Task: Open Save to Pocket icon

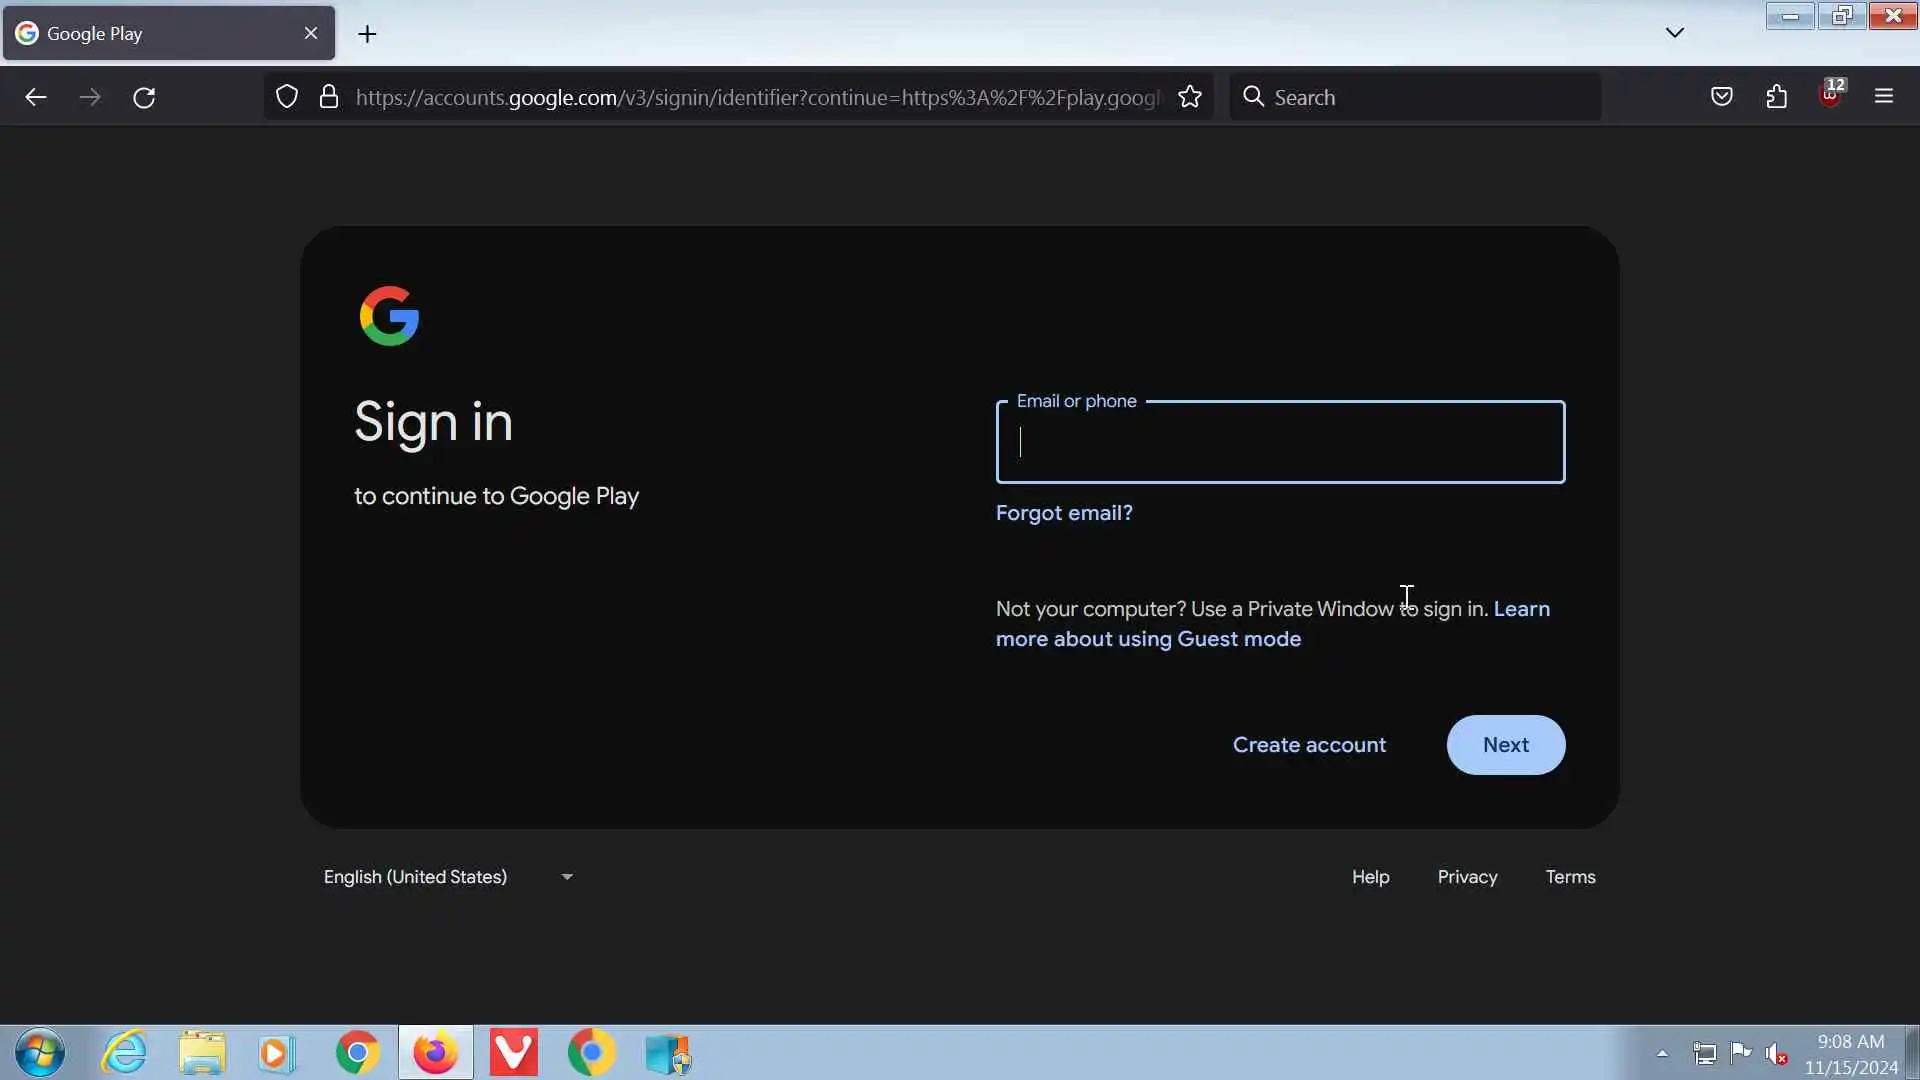Action: pyautogui.click(x=1721, y=97)
